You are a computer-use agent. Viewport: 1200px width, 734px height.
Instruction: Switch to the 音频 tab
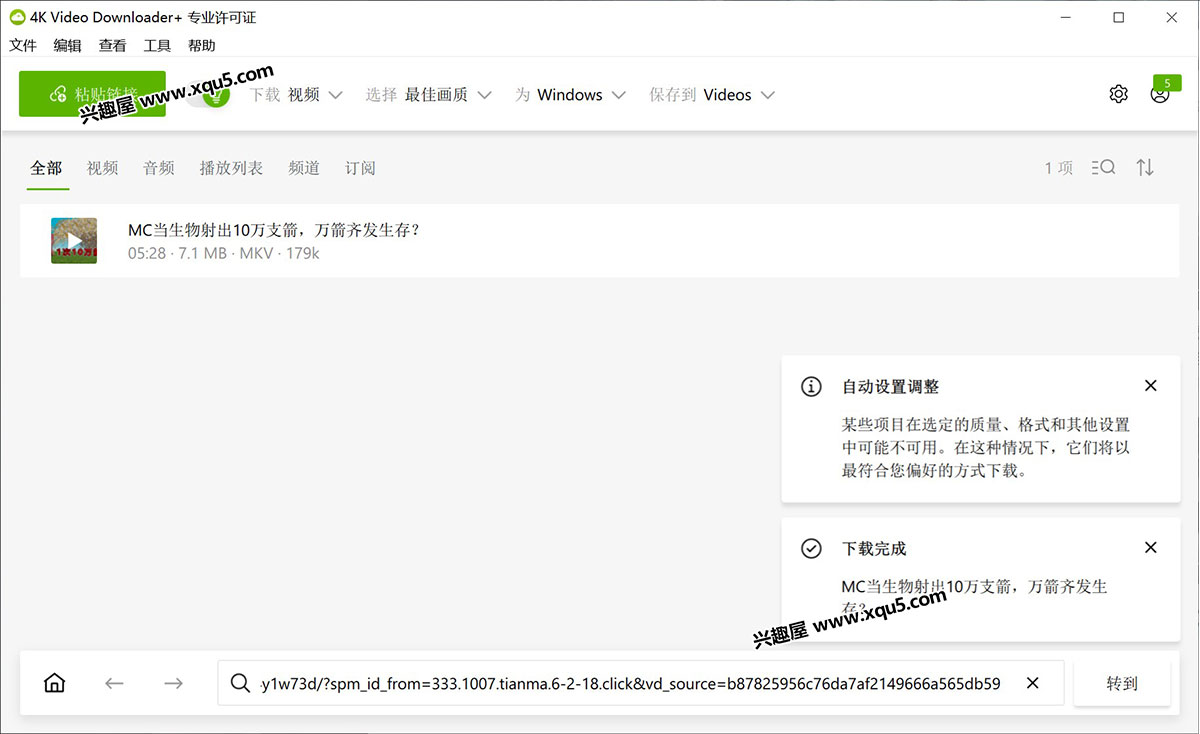(x=158, y=168)
